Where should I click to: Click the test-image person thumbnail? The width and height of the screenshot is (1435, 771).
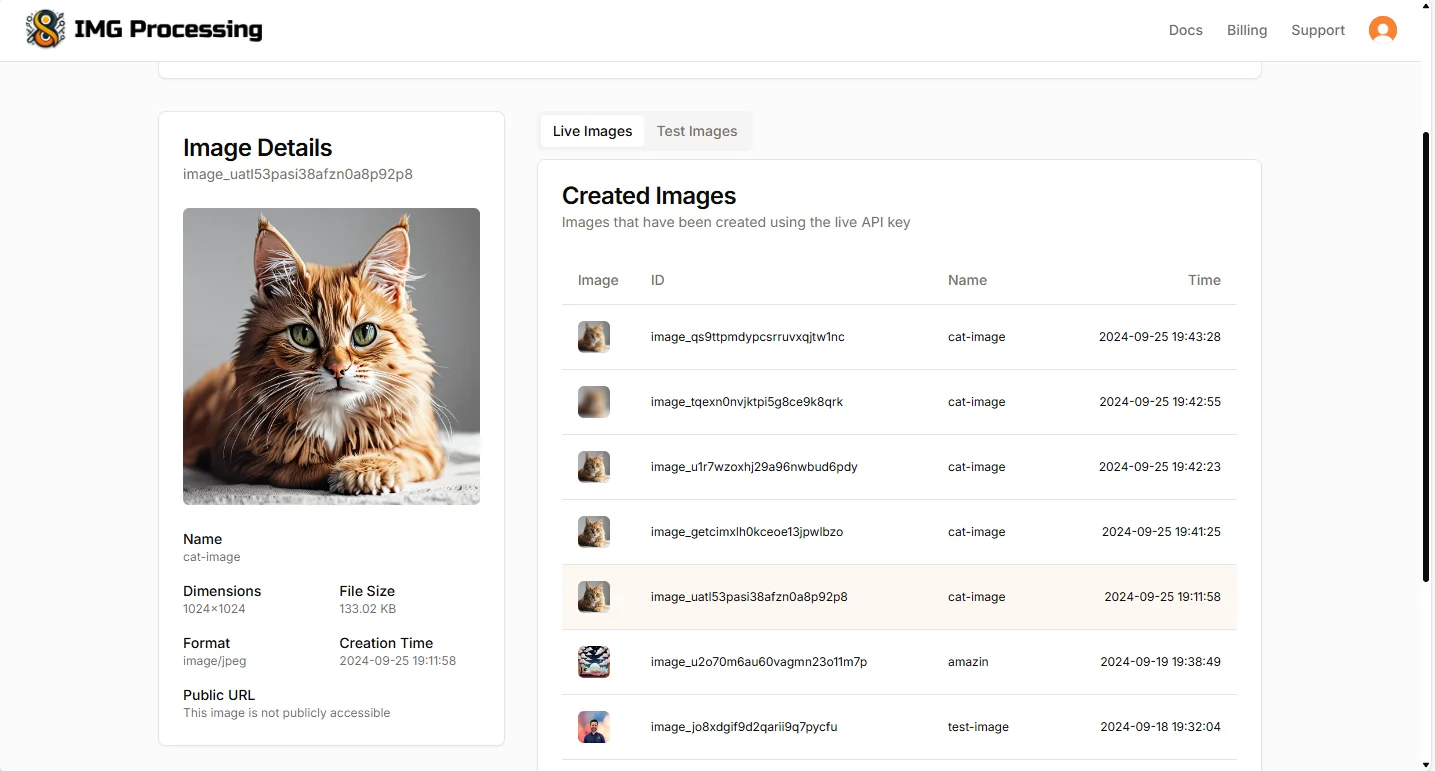tap(594, 727)
